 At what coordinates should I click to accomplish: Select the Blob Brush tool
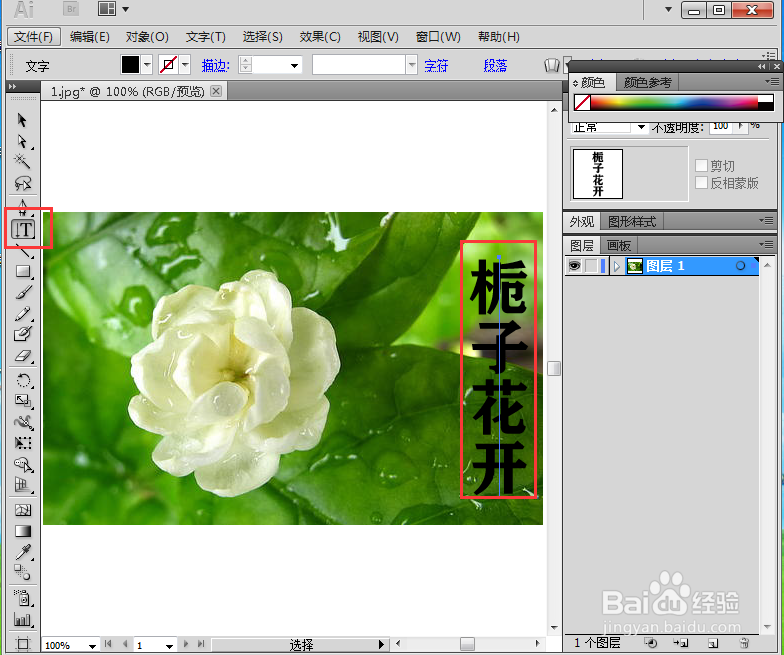click(x=23, y=334)
